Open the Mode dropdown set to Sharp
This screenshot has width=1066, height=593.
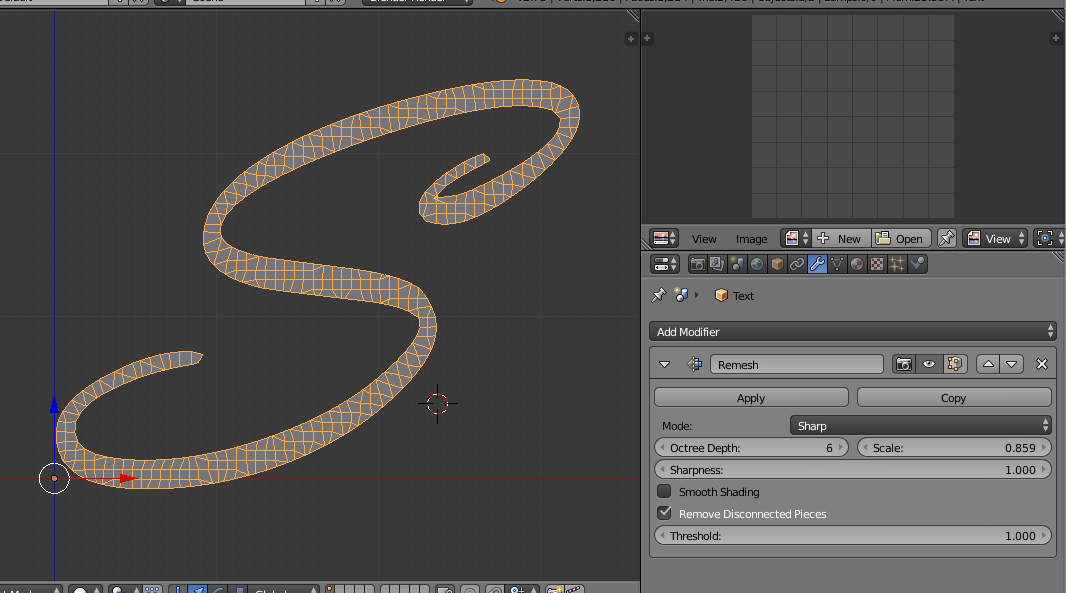(920, 426)
